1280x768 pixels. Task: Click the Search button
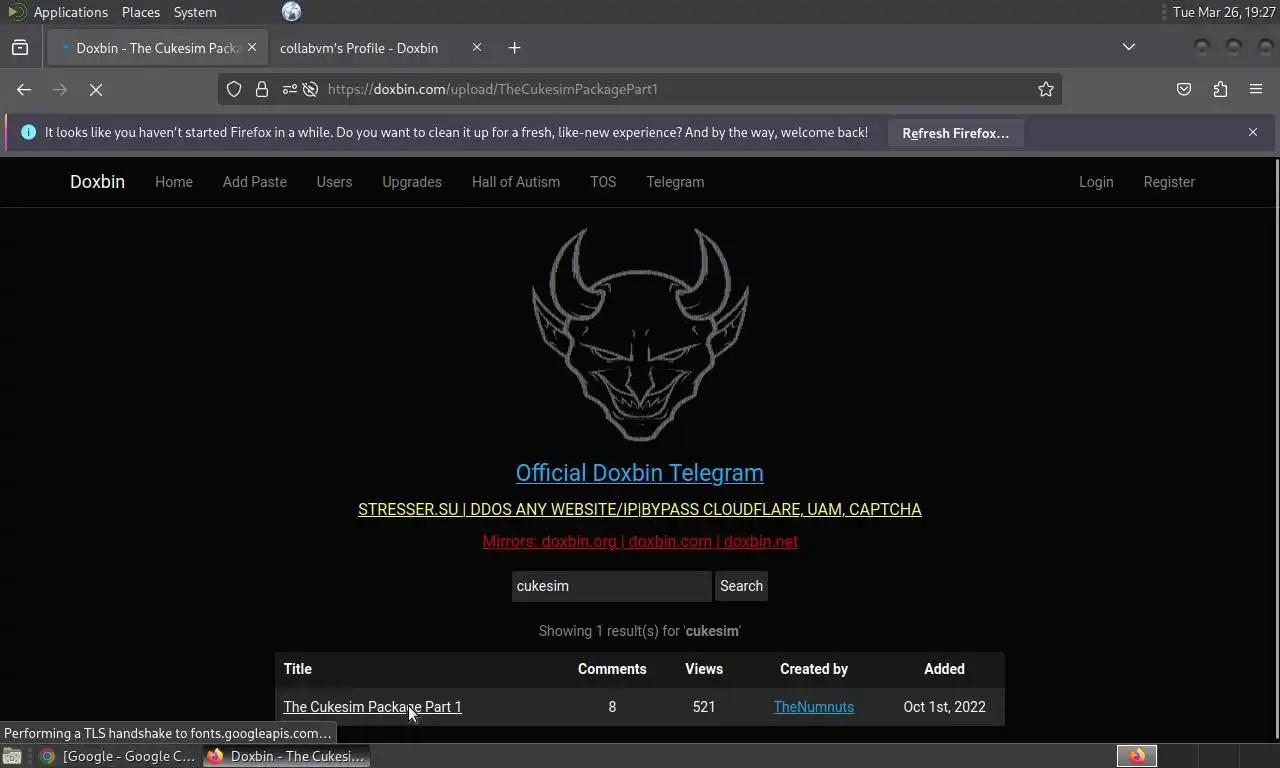pos(741,586)
